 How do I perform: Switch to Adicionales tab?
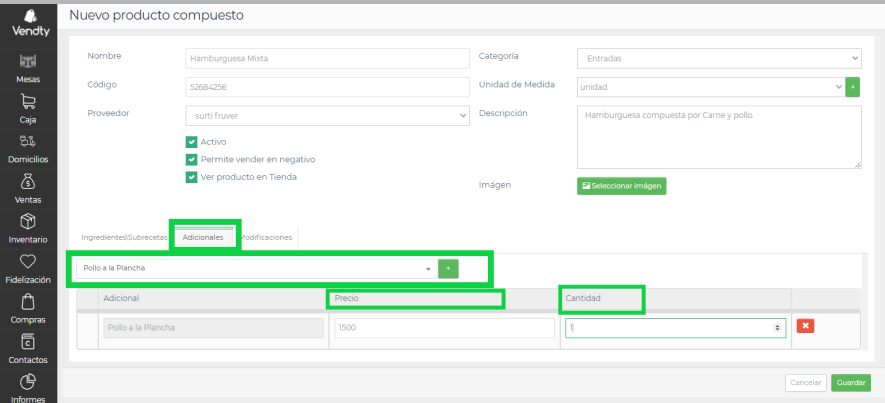(203, 238)
